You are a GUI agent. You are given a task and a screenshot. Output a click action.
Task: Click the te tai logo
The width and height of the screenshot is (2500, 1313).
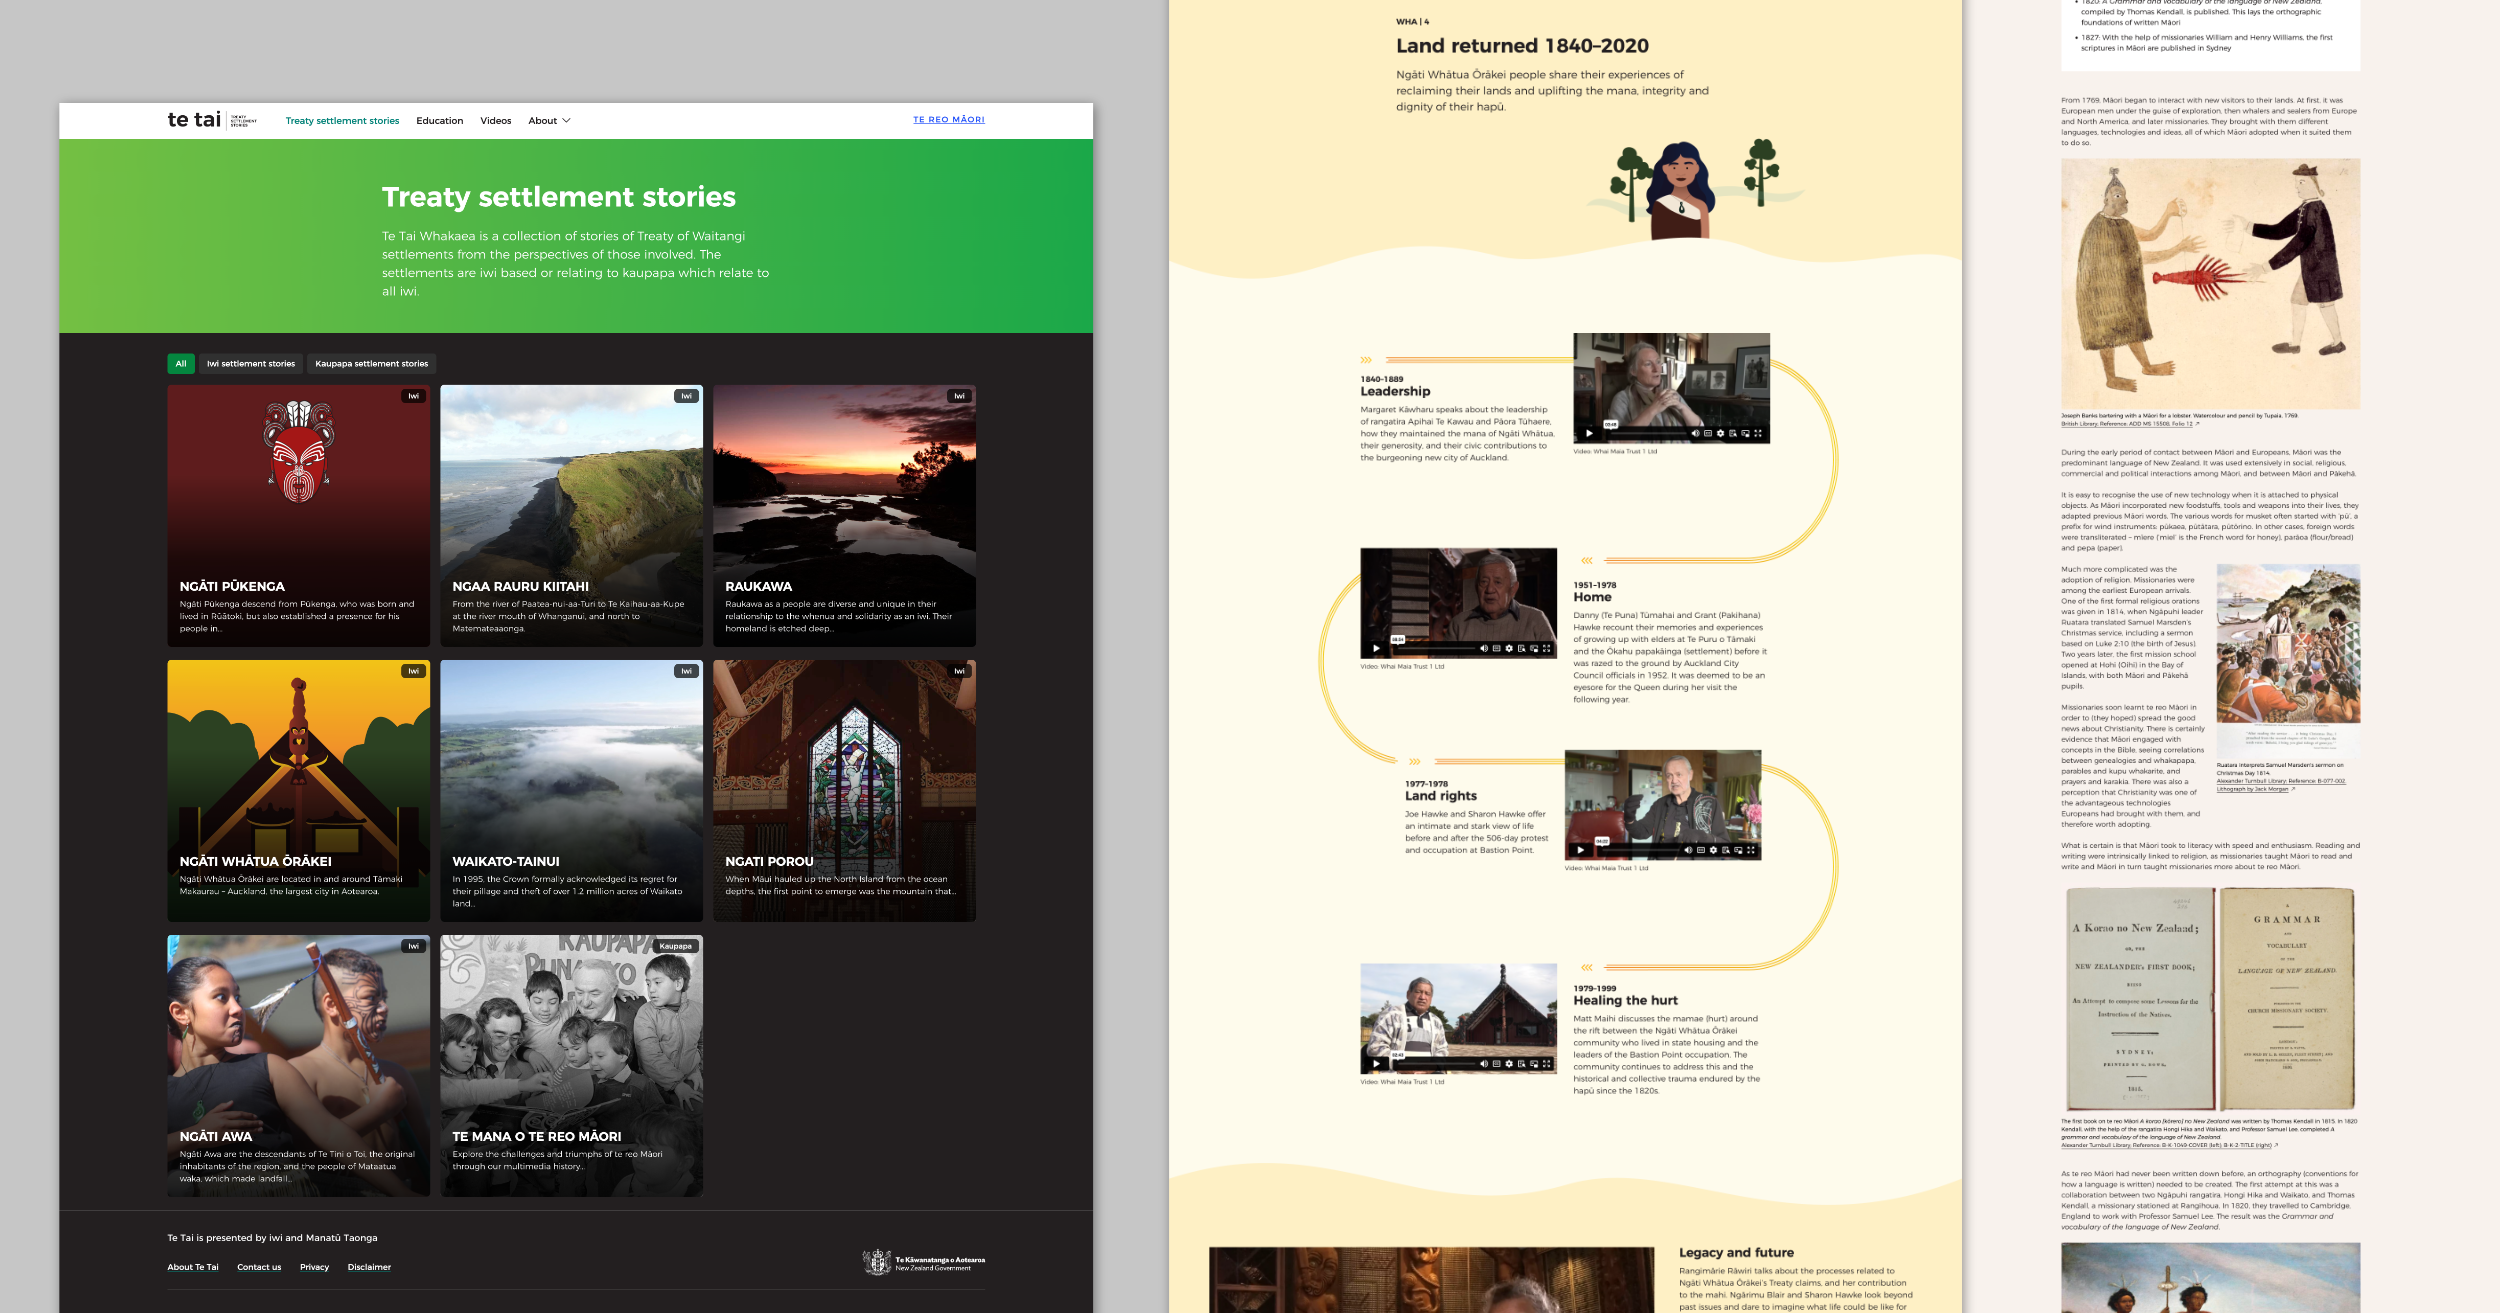point(194,120)
